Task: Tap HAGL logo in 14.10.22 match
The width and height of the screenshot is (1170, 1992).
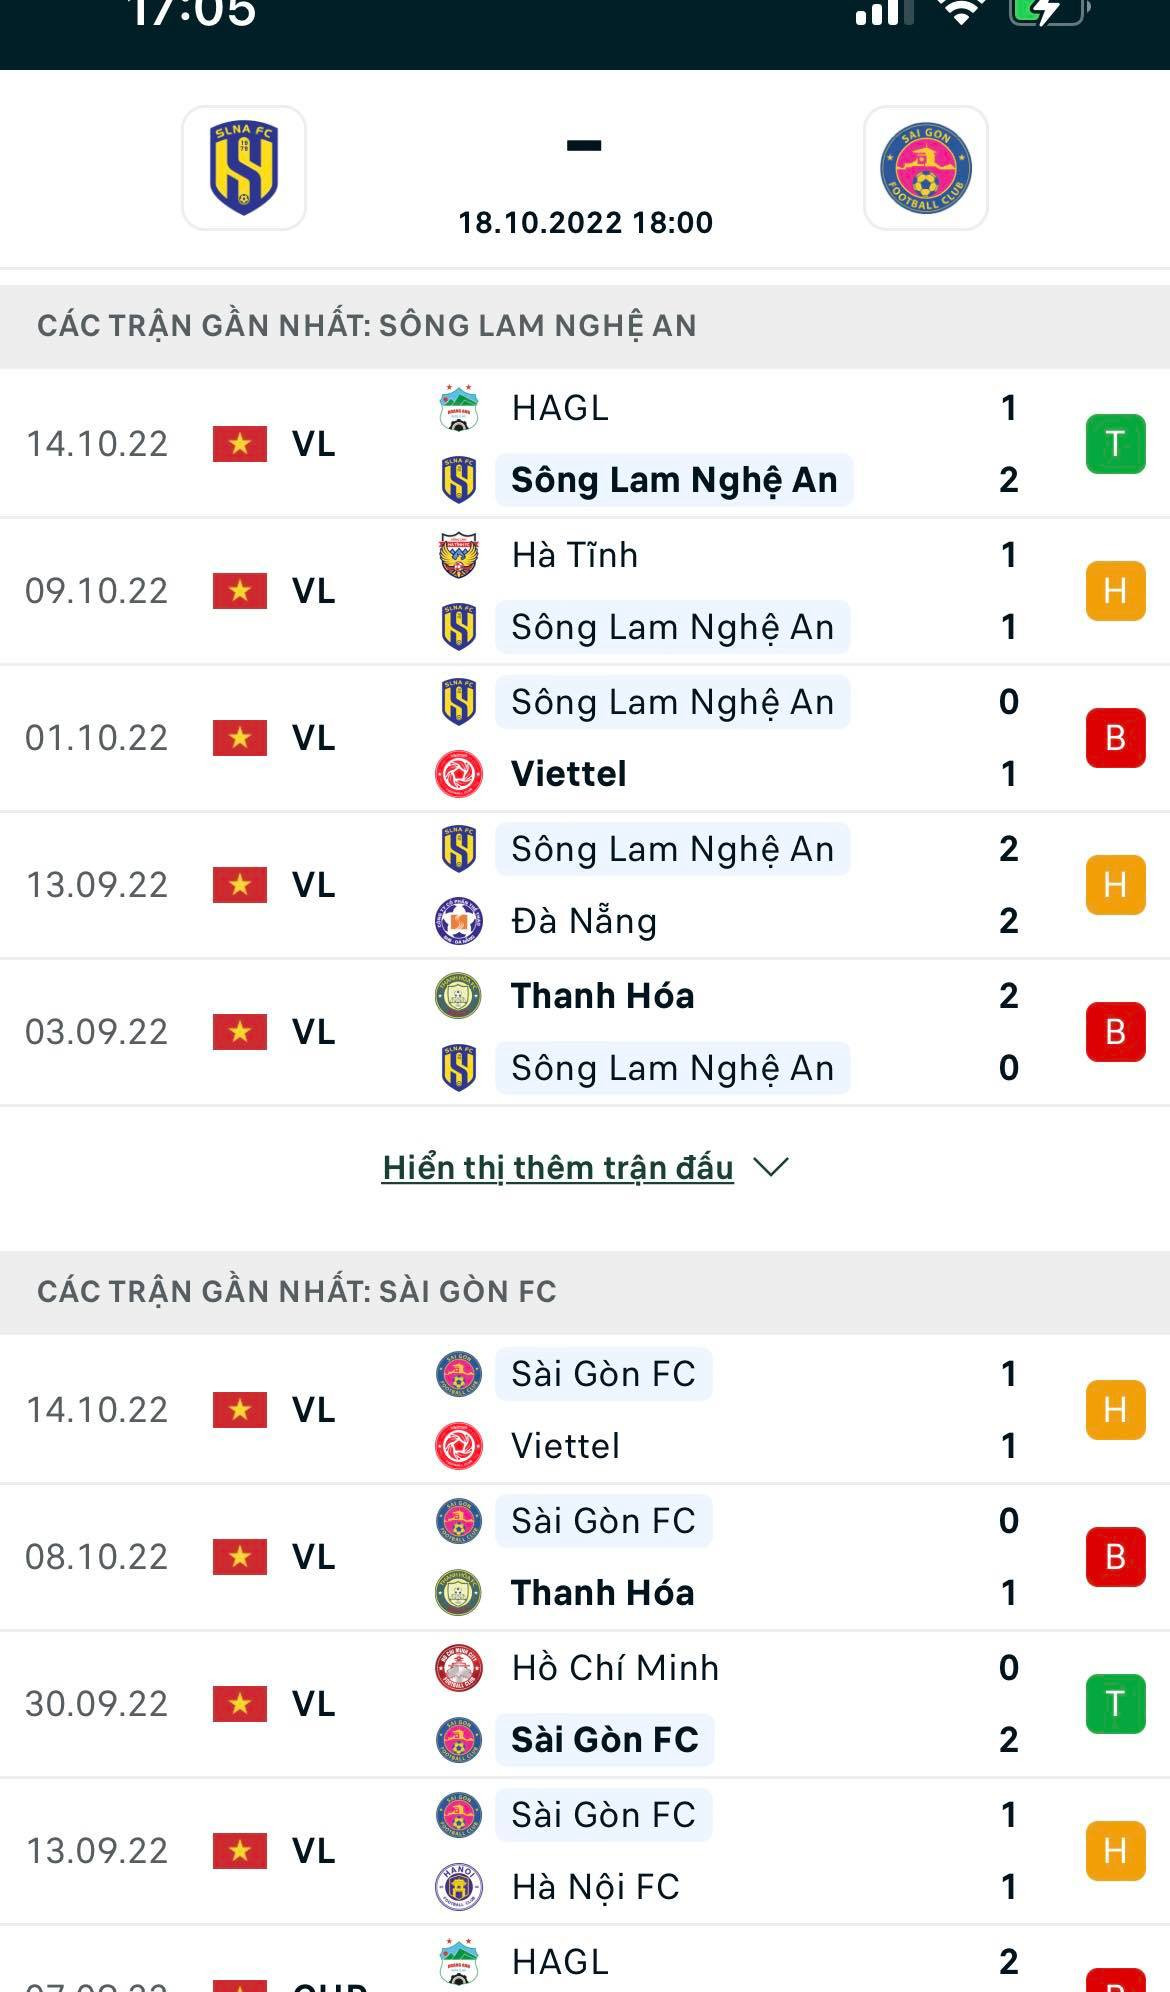Action: click(459, 408)
